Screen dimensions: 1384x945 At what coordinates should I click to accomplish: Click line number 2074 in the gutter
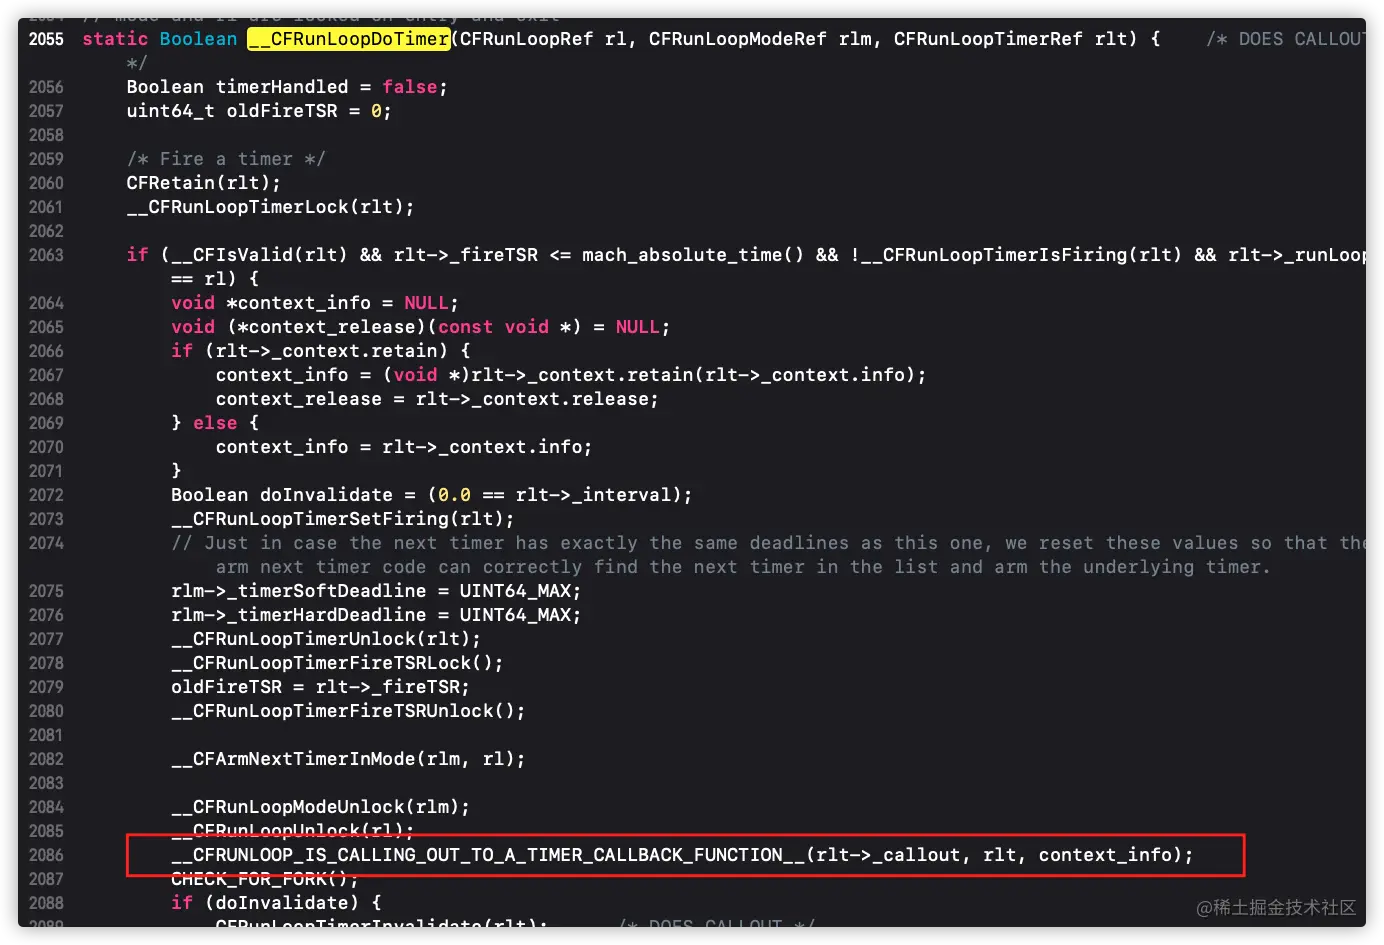pyautogui.click(x=46, y=543)
